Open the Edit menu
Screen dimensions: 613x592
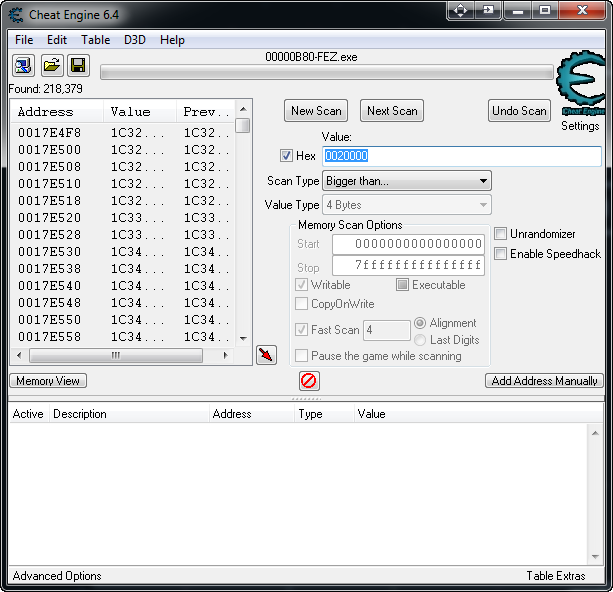point(57,40)
